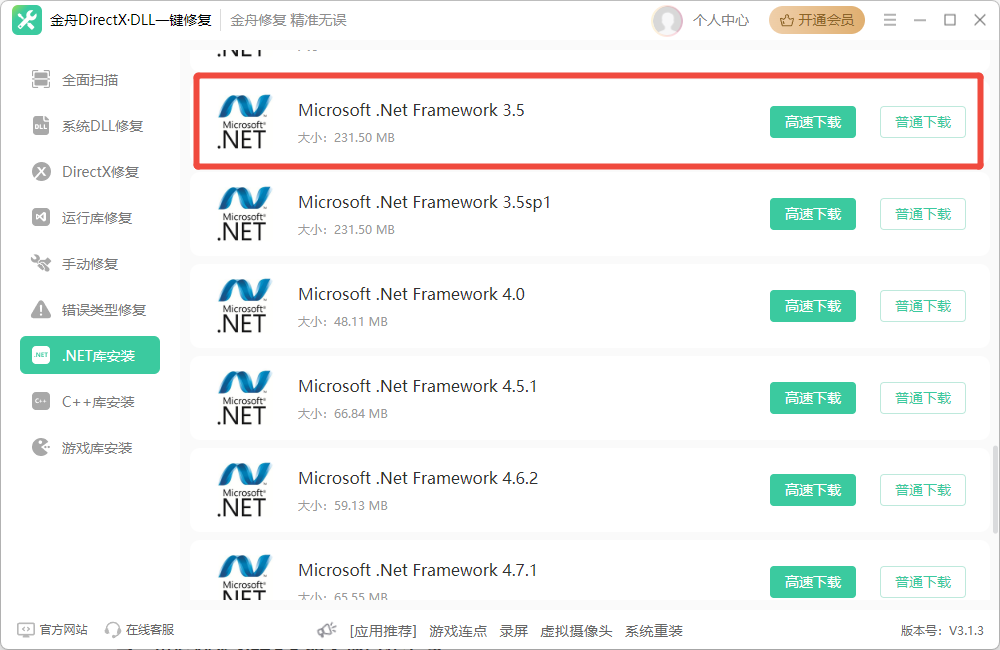Click 普通下载 for .Net Framework 3.5sp1
Image resolution: width=1000 pixels, height=650 pixels.
[x=923, y=214]
